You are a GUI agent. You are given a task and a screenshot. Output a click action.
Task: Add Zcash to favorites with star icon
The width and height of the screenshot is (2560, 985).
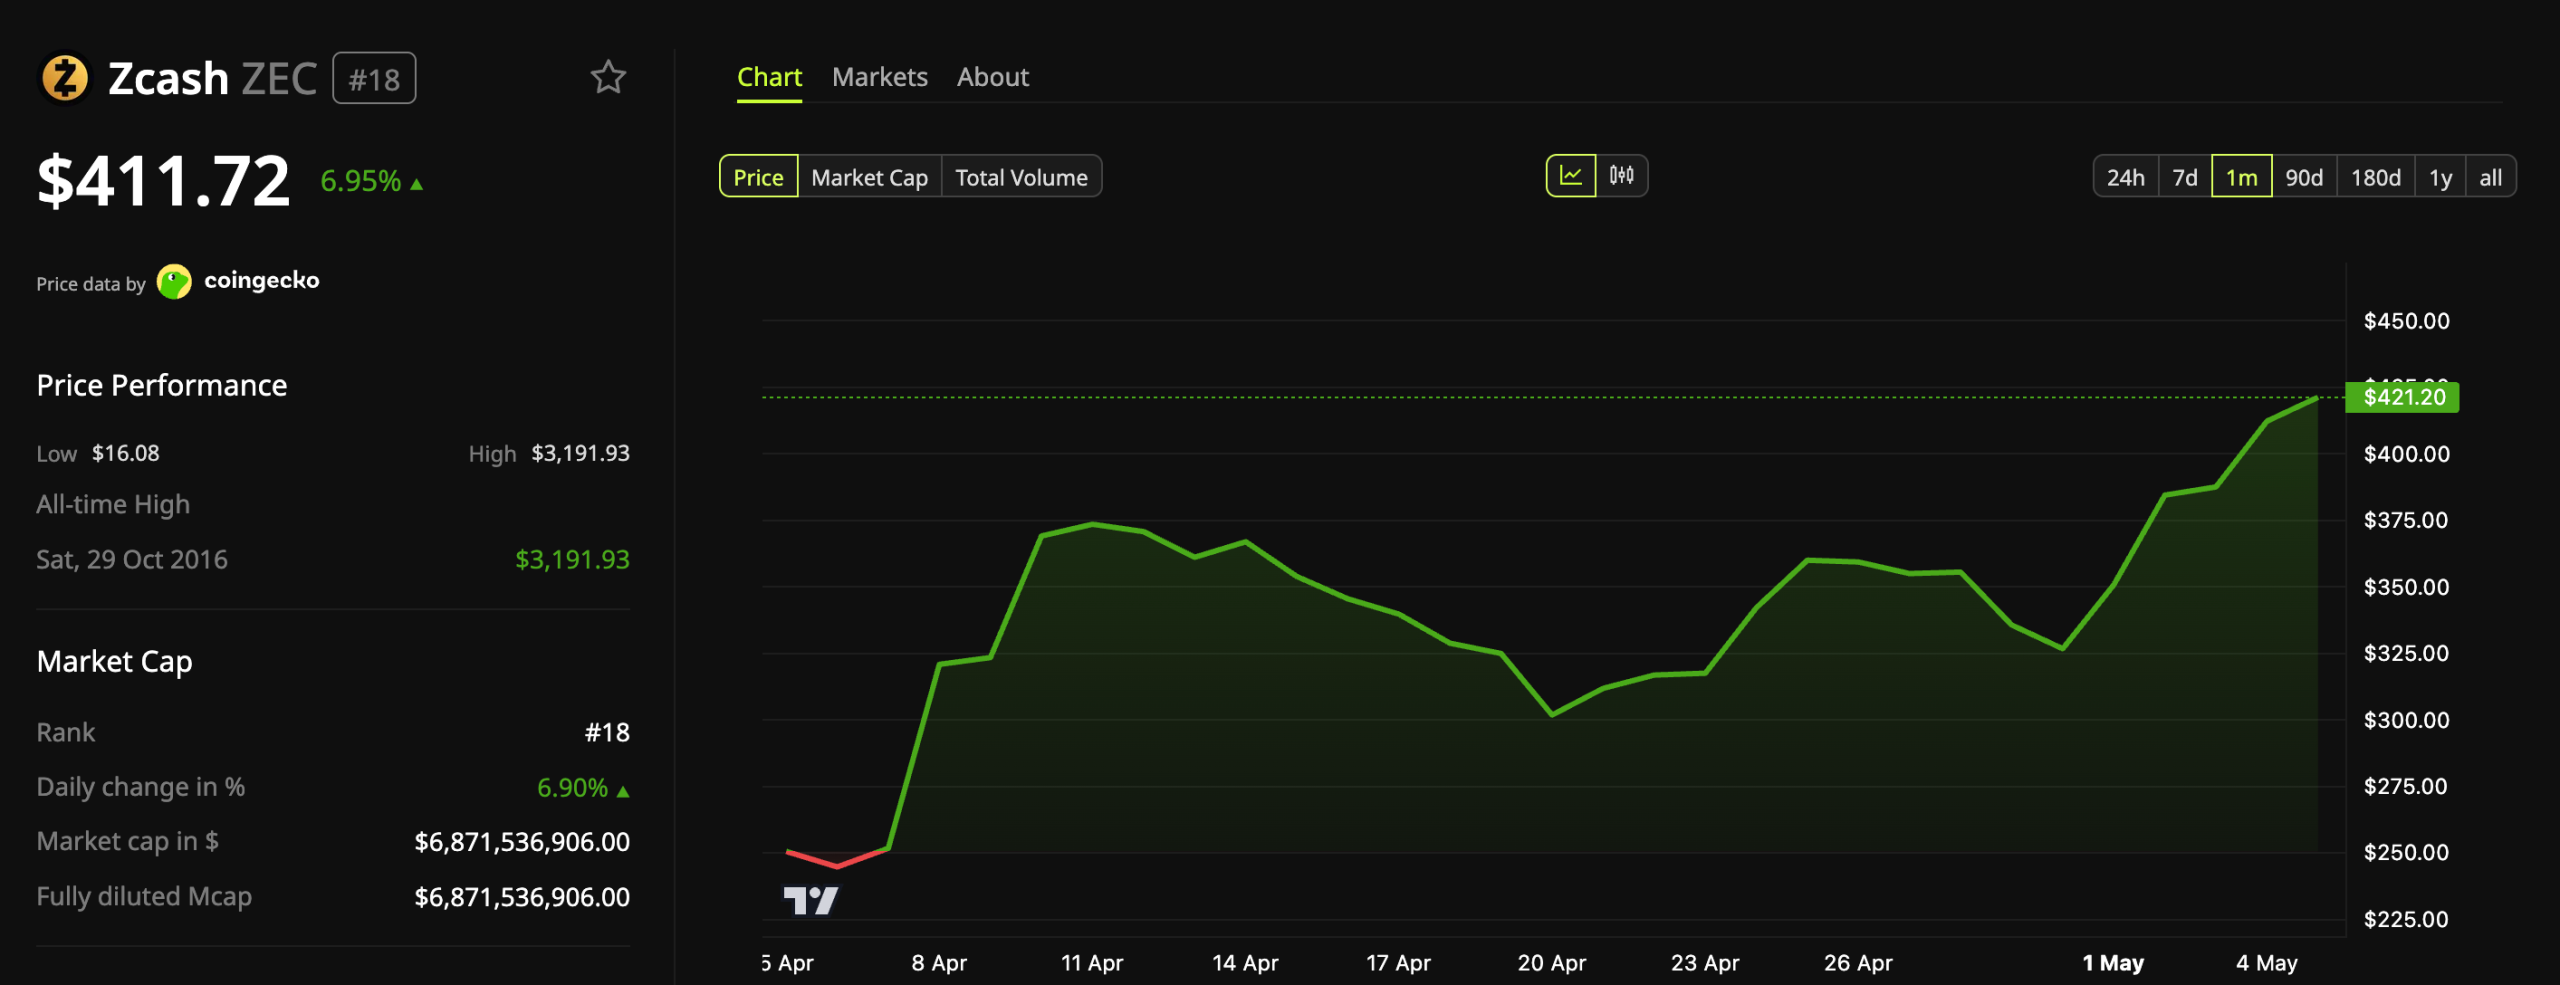tap(608, 77)
